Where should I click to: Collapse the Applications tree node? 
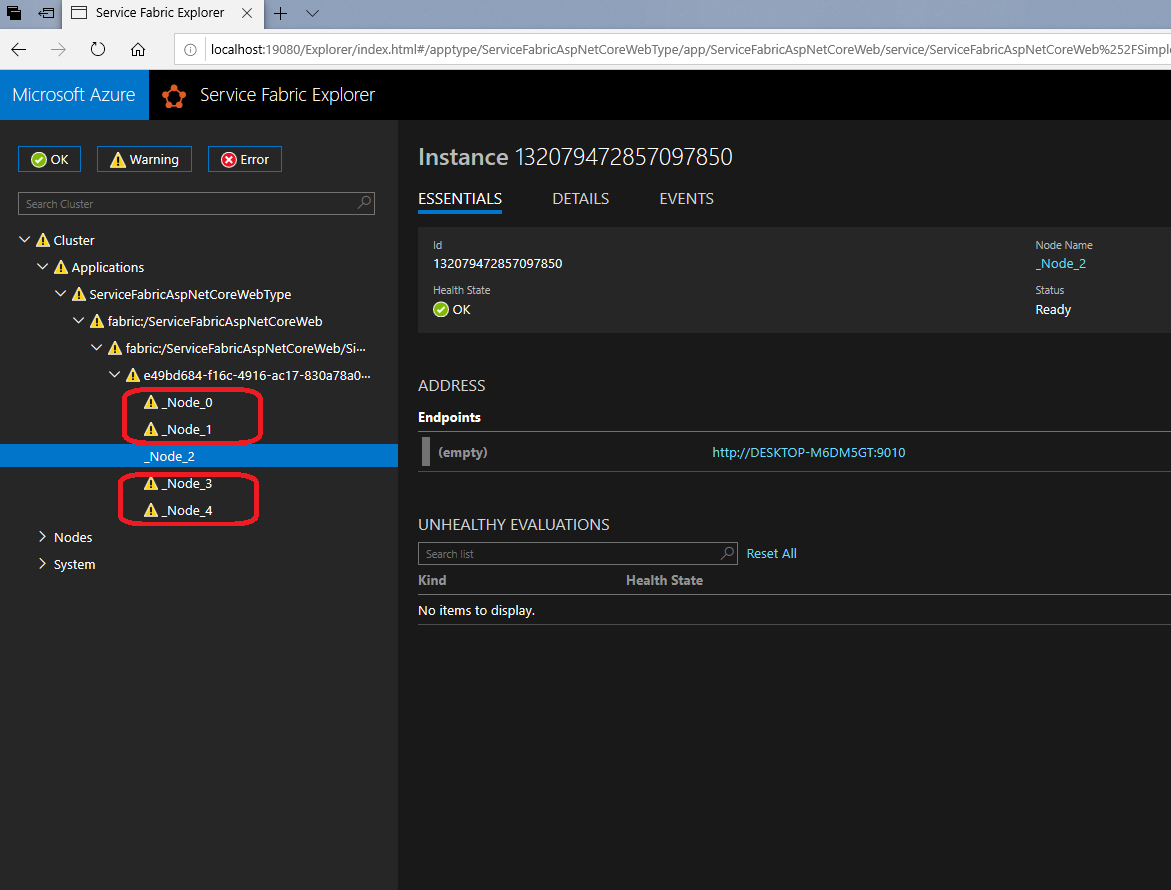[x=43, y=267]
